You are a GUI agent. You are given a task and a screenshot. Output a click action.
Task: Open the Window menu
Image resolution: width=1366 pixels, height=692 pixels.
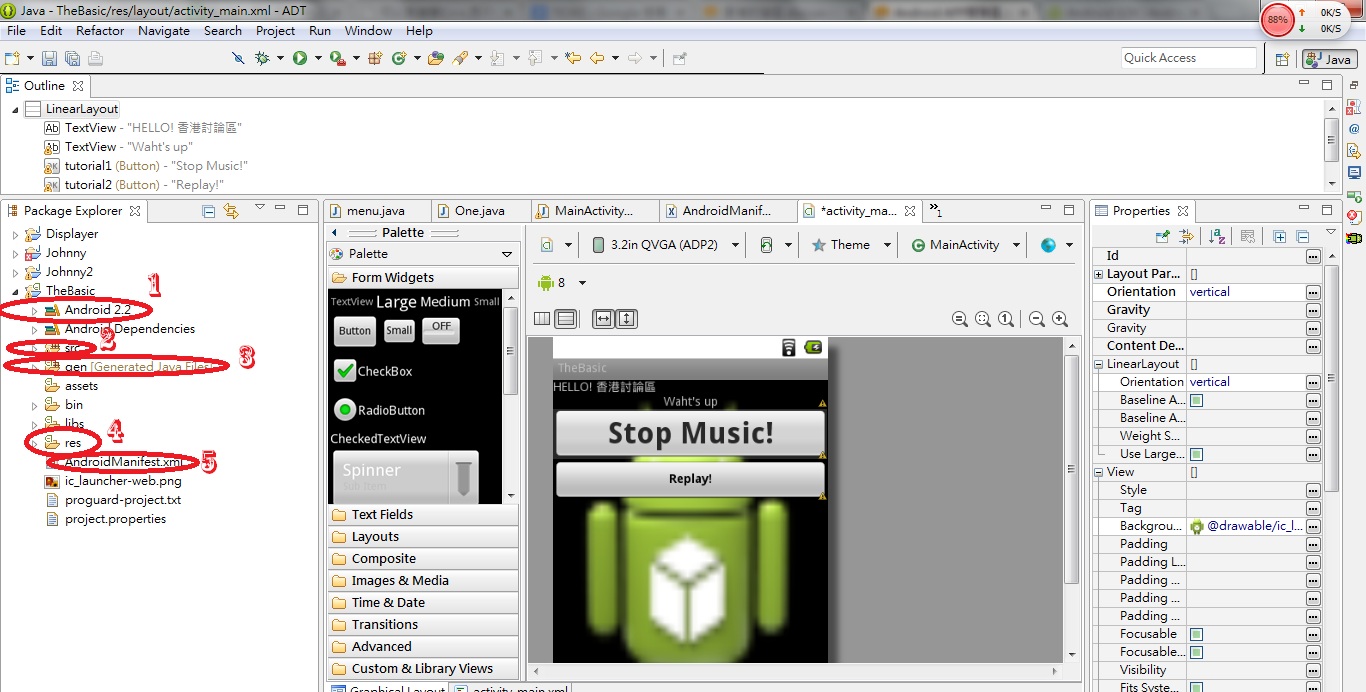pyautogui.click(x=369, y=31)
